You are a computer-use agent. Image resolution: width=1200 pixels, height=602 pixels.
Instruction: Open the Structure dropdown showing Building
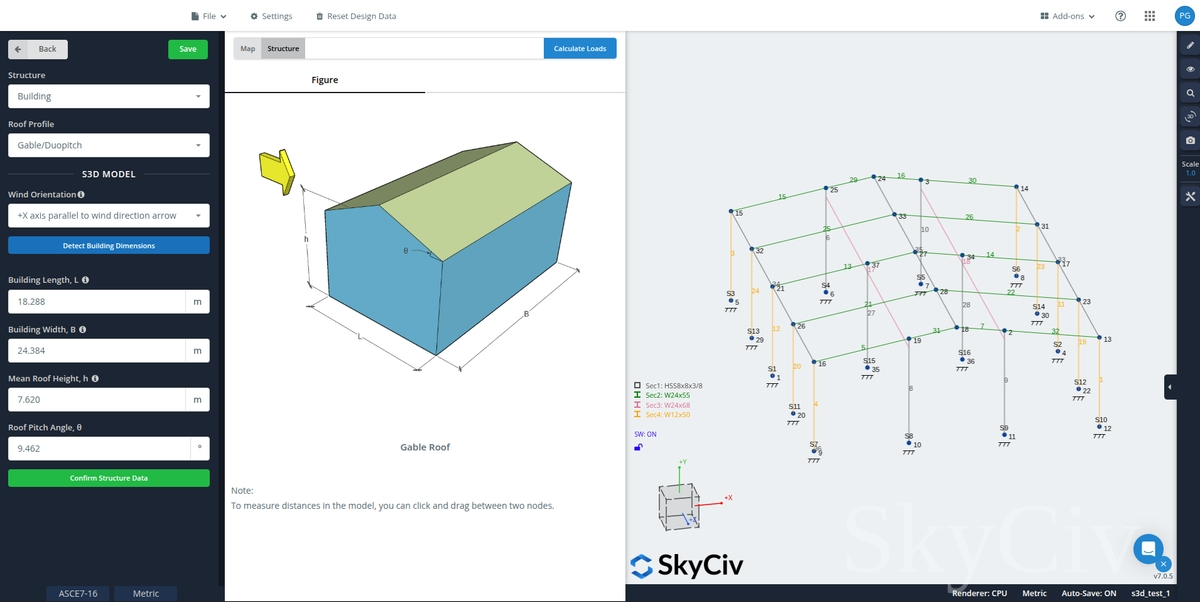pyautogui.click(x=108, y=96)
